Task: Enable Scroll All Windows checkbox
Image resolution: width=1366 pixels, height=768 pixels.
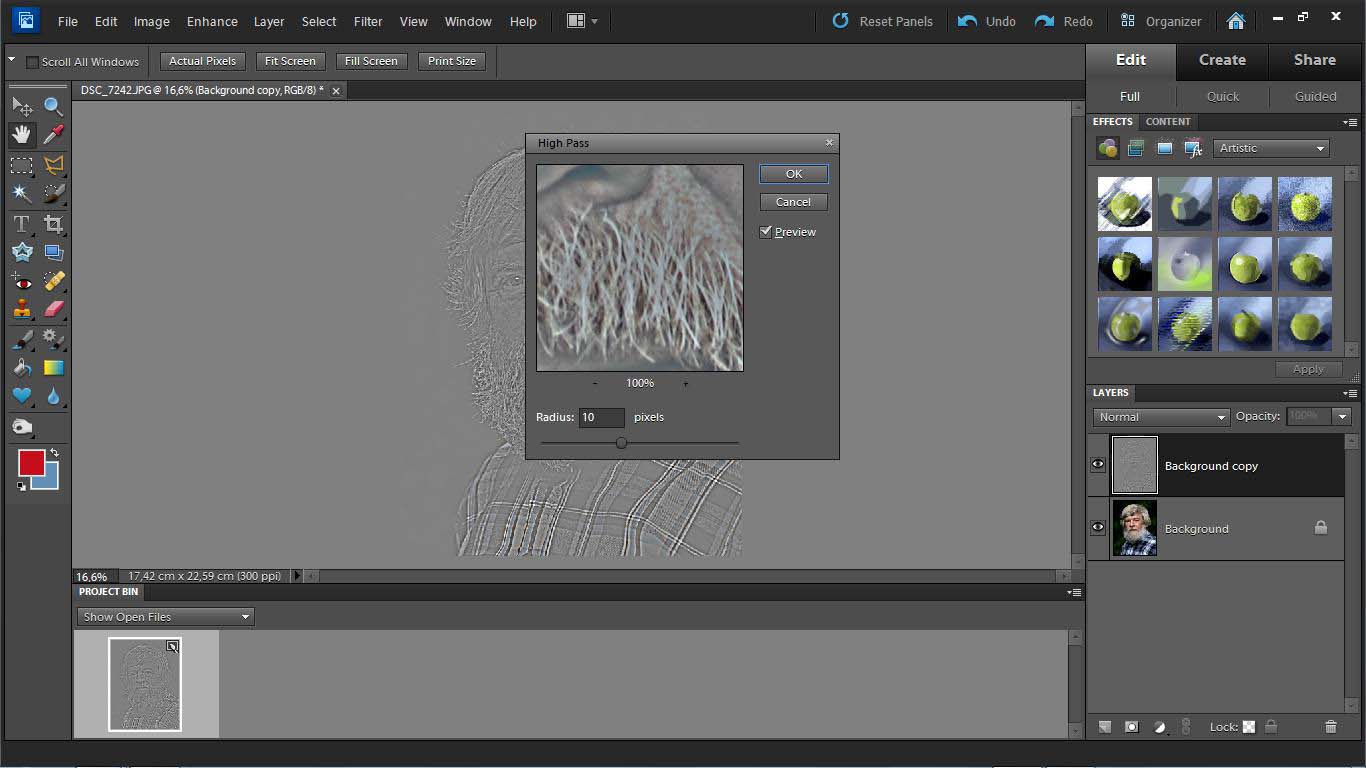Action: click(x=32, y=62)
